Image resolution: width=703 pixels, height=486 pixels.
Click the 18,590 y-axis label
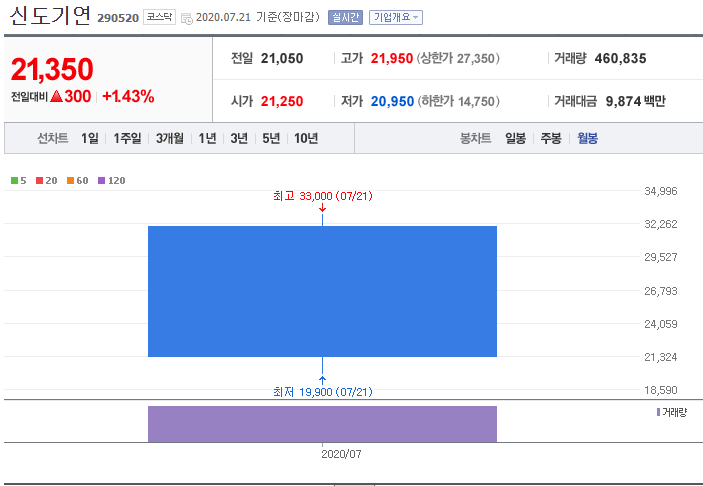(660, 390)
